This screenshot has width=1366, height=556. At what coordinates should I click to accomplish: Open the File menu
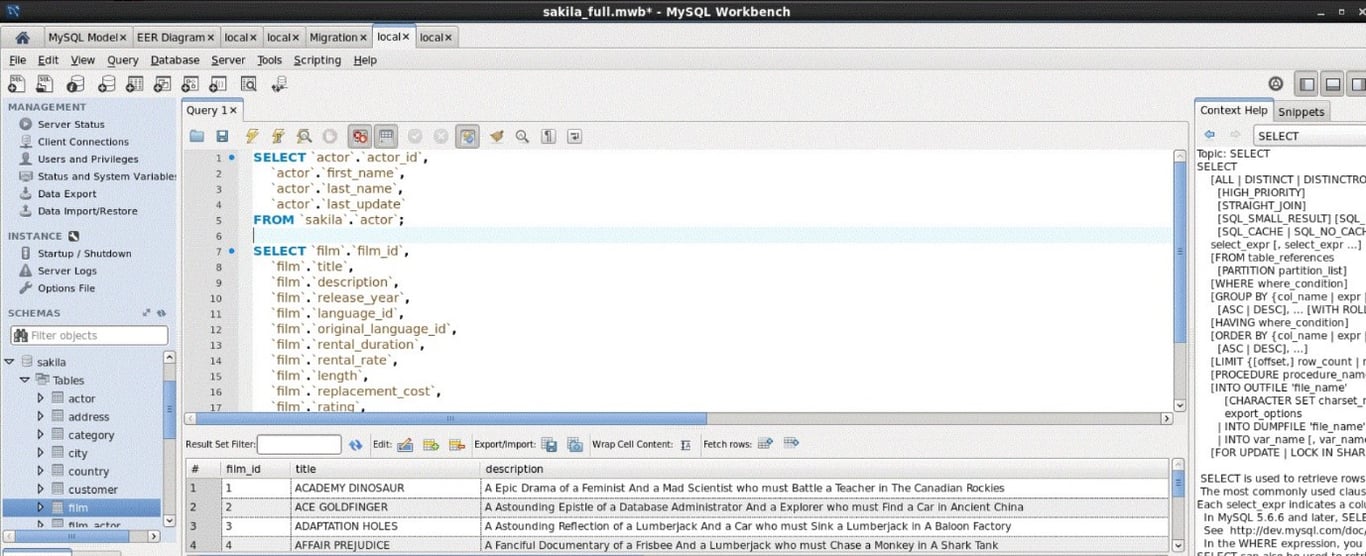click(17, 60)
